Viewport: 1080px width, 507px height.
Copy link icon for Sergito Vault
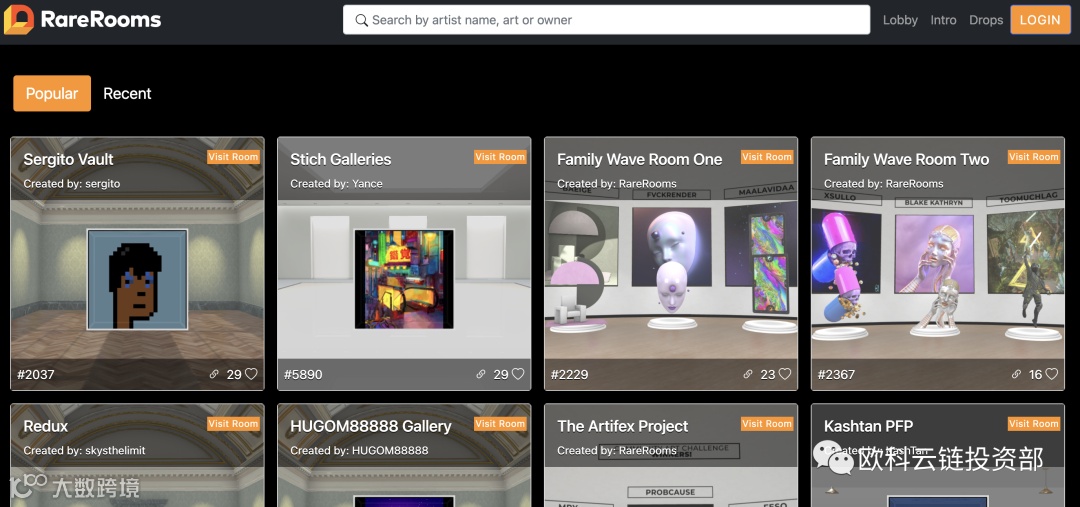214,375
